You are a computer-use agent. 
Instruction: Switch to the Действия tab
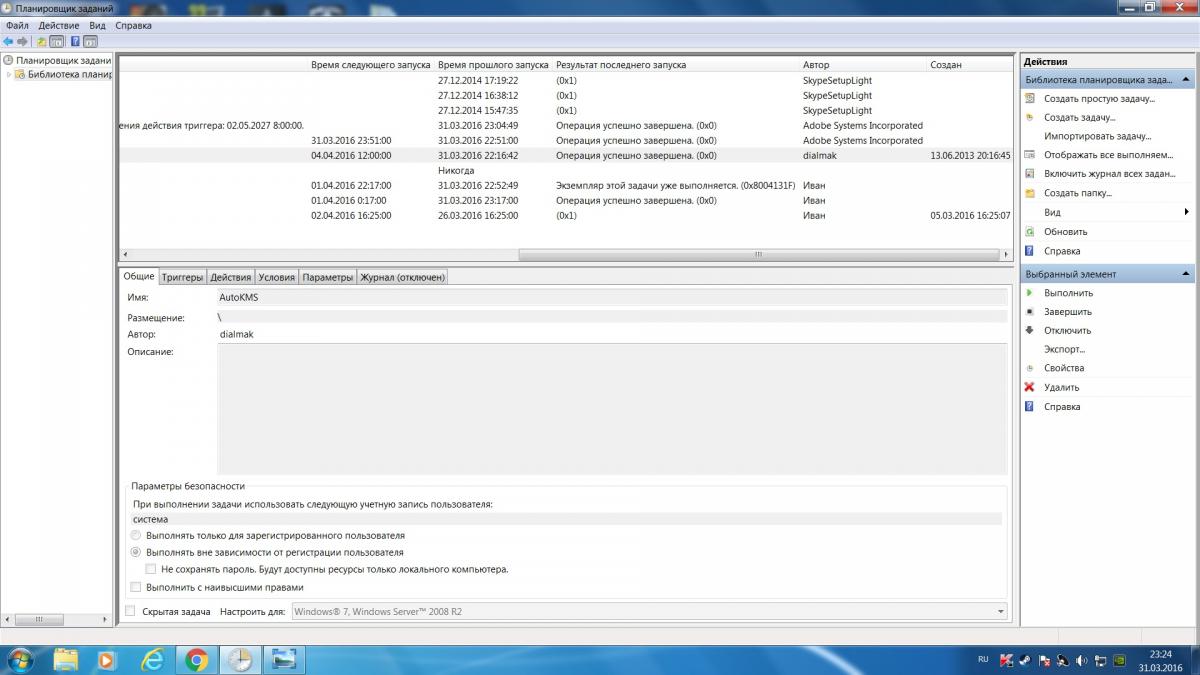[230, 277]
